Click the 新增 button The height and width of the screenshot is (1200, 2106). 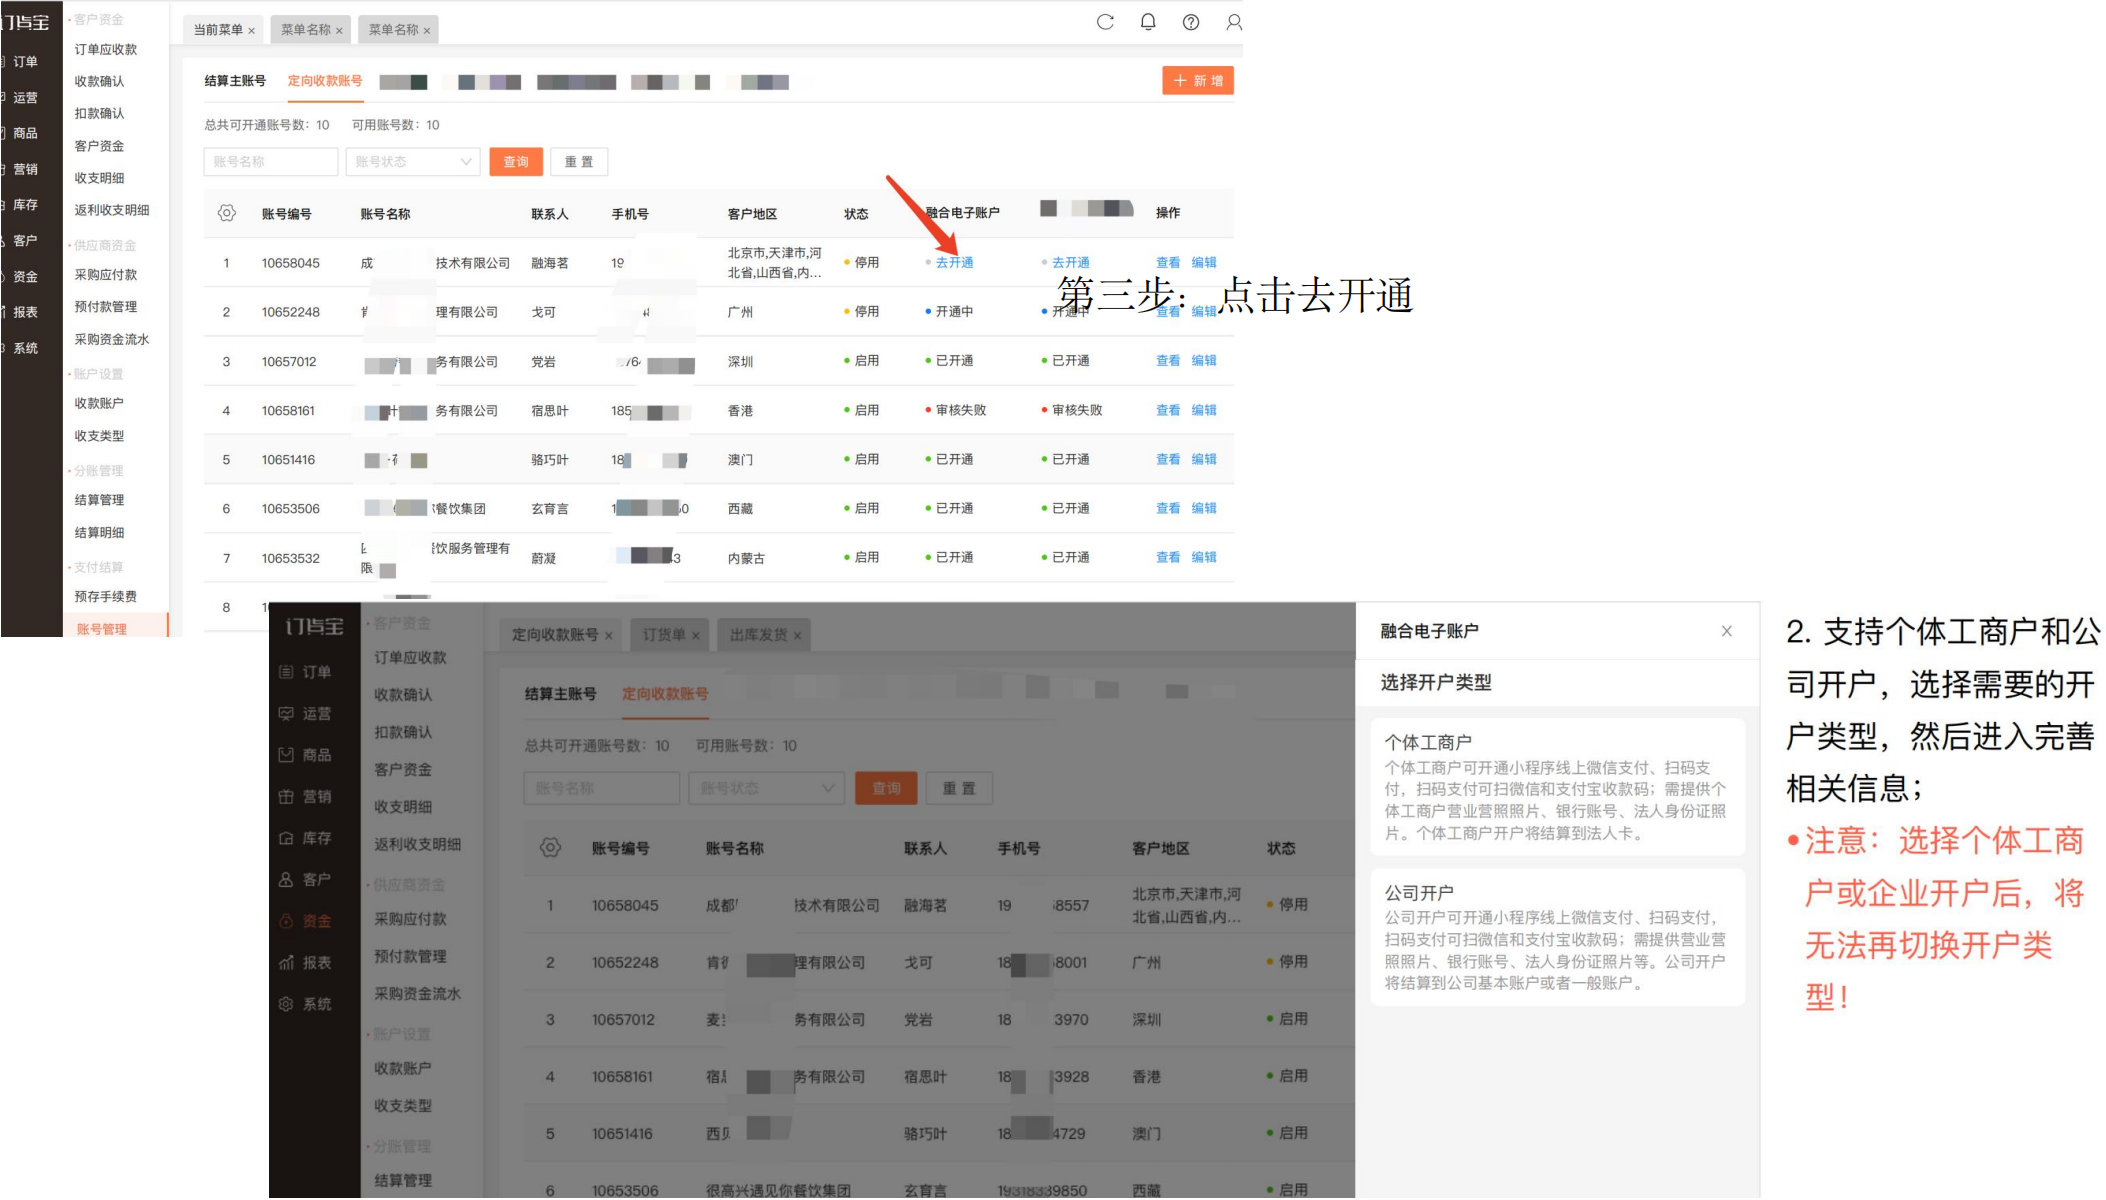(1198, 81)
